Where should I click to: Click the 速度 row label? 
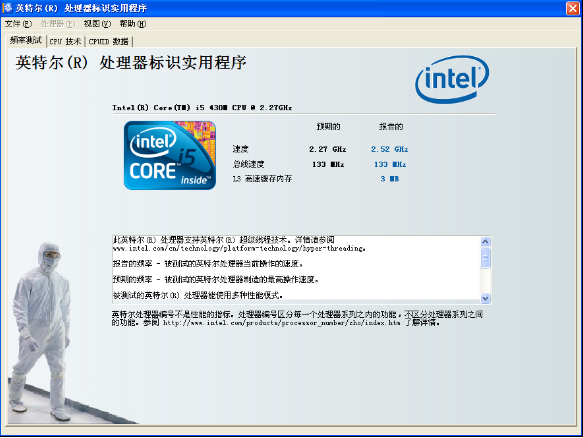(x=240, y=149)
